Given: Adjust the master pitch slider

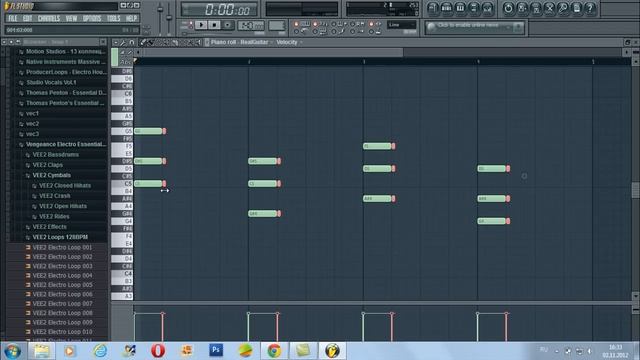Looking at the screenshot, I should click(169, 17).
